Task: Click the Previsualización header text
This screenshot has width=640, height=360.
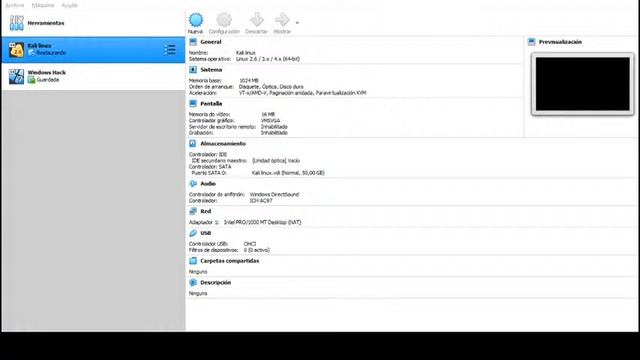Action: pyautogui.click(x=560, y=42)
